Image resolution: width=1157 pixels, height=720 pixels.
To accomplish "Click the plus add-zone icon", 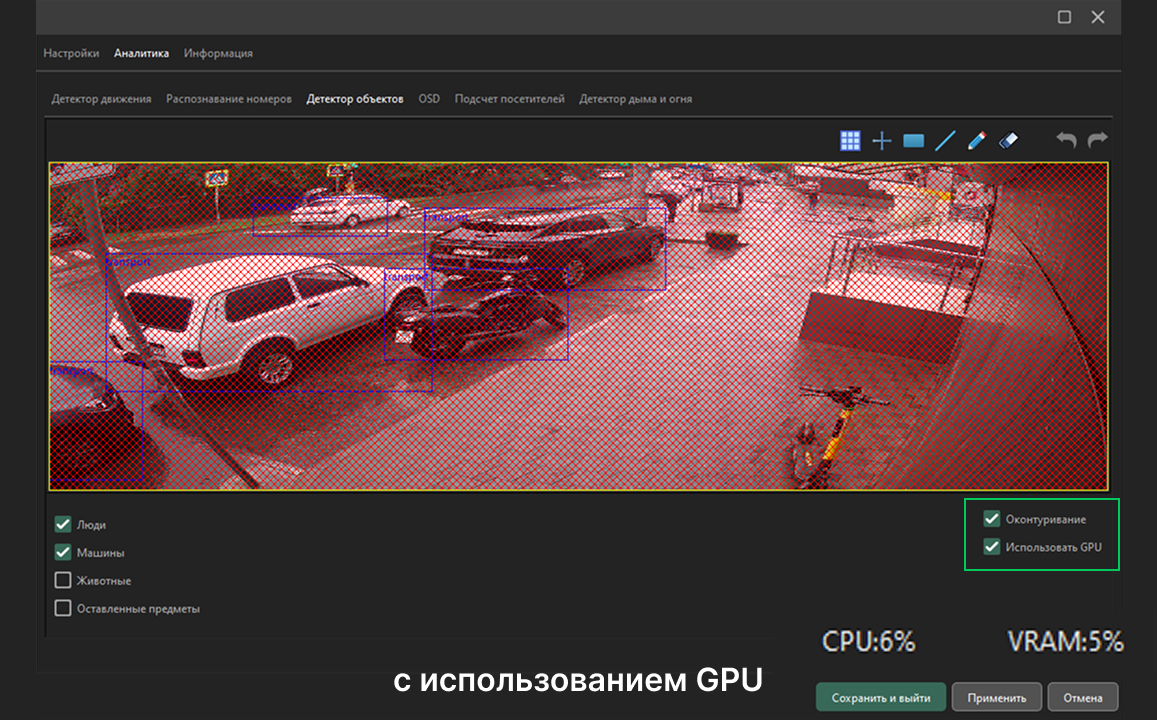I will pyautogui.click(x=881, y=141).
